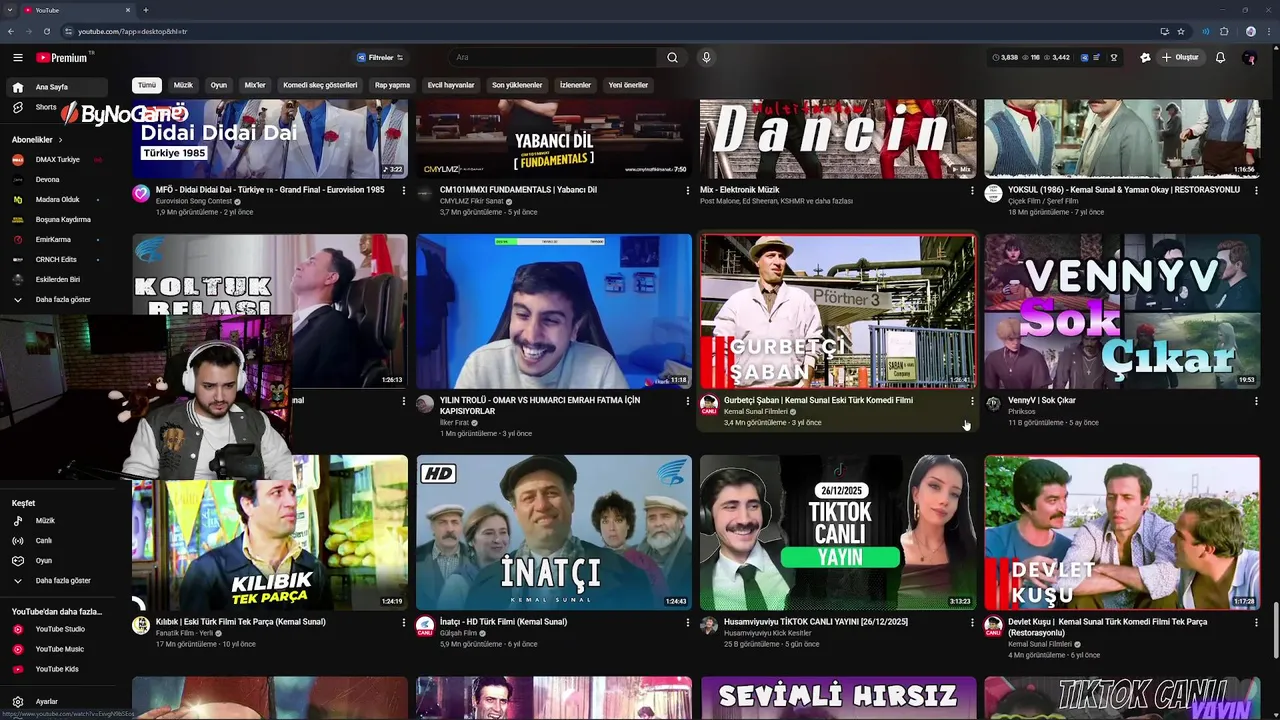The image size is (1280, 720).
Task: Play the Gurbetçi Şaban thumbnail
Action: click(838, 311)
